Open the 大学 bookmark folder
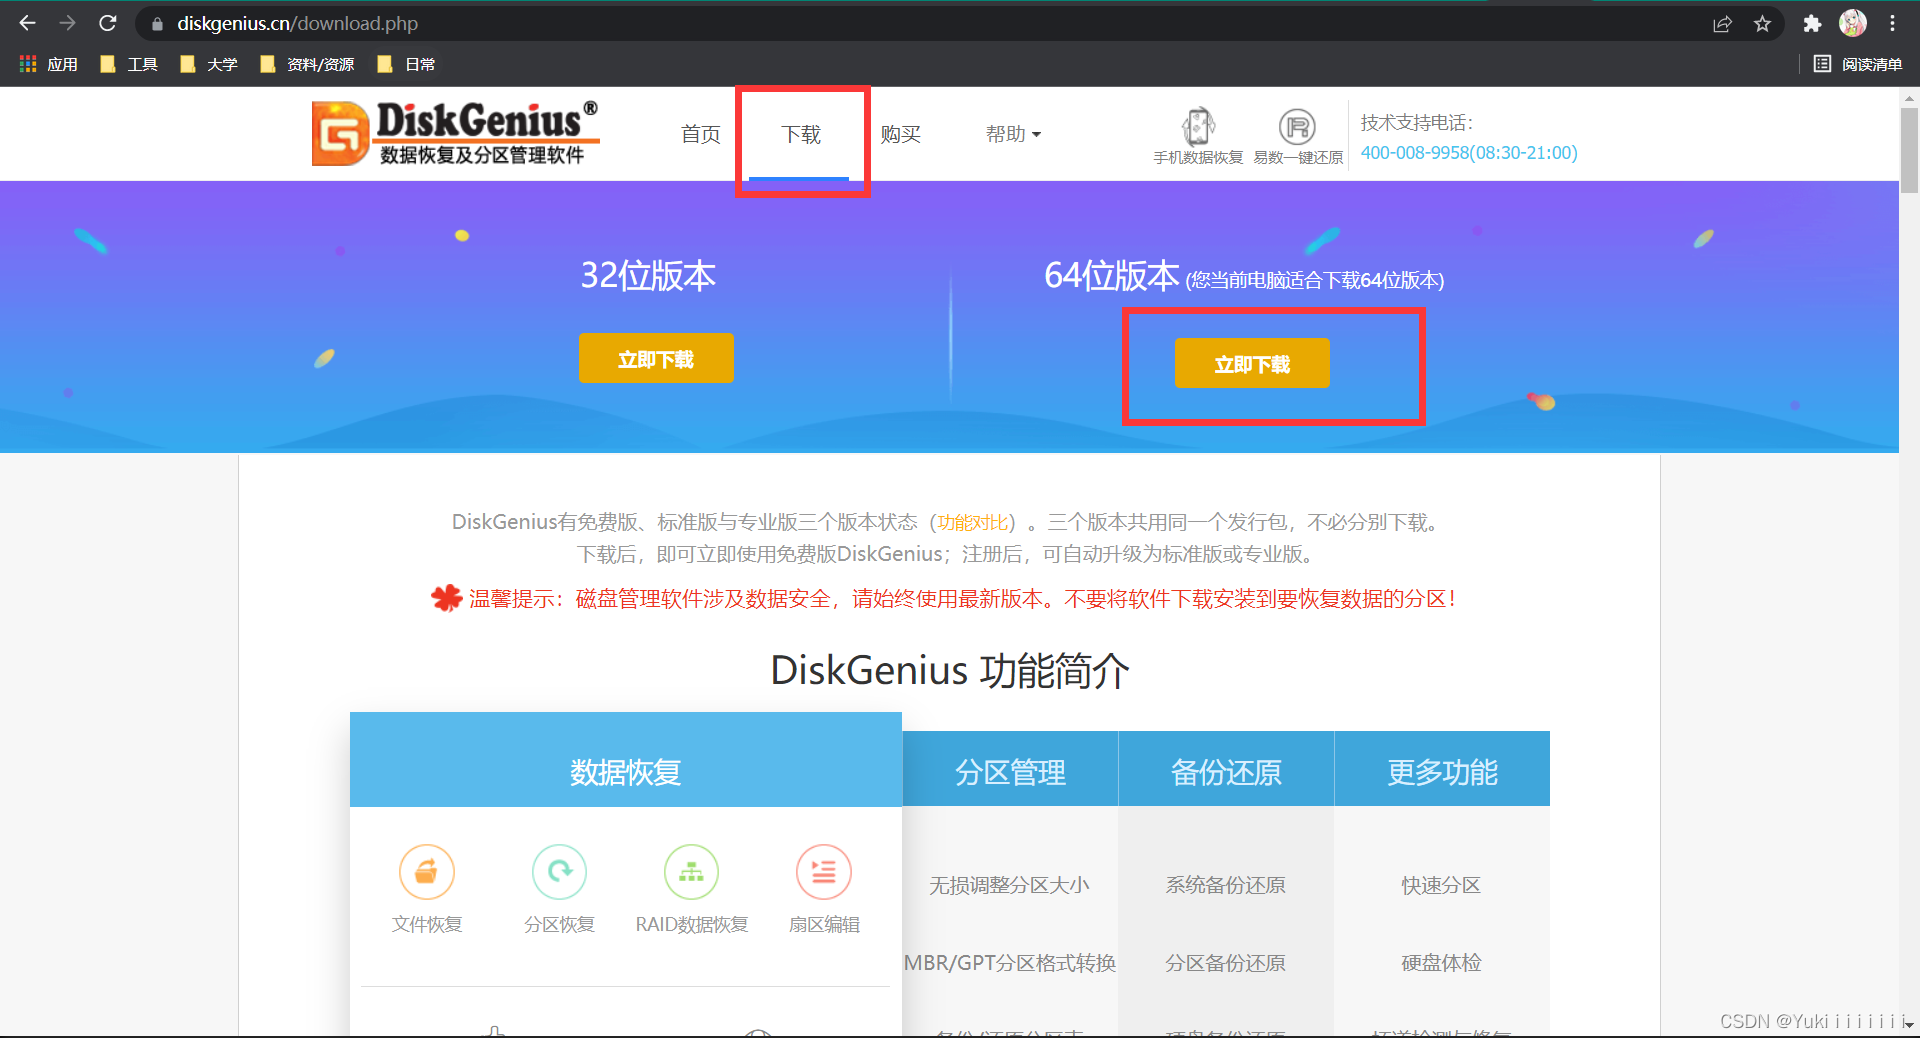The width and height of the screenshot is (1920, 1038). point(209,64)
